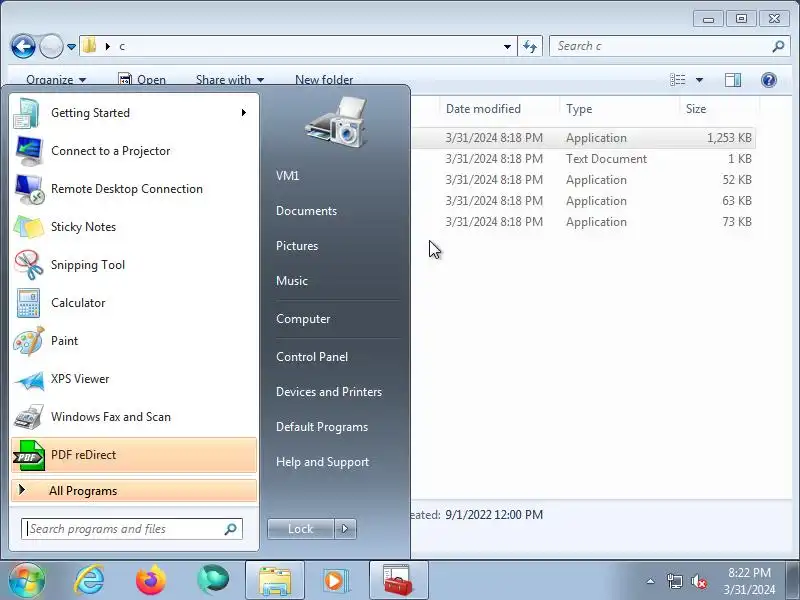Open the red toolbox taskbar app
The height and width of the screenshot is (600, 800).
[398, 581]
